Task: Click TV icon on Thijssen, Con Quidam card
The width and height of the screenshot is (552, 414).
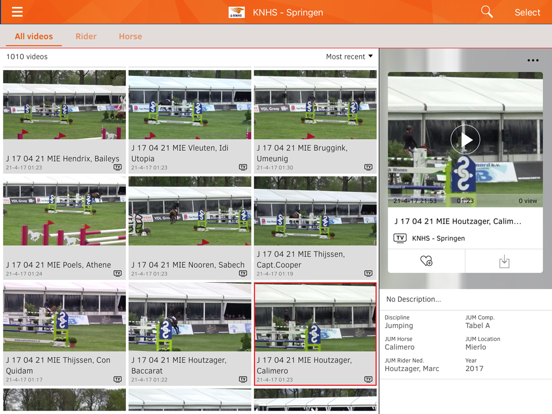Action: coord(118,380)
